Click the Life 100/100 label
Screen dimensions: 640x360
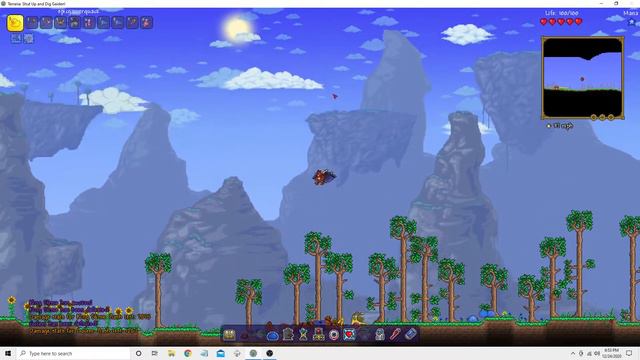pos(562,13)
